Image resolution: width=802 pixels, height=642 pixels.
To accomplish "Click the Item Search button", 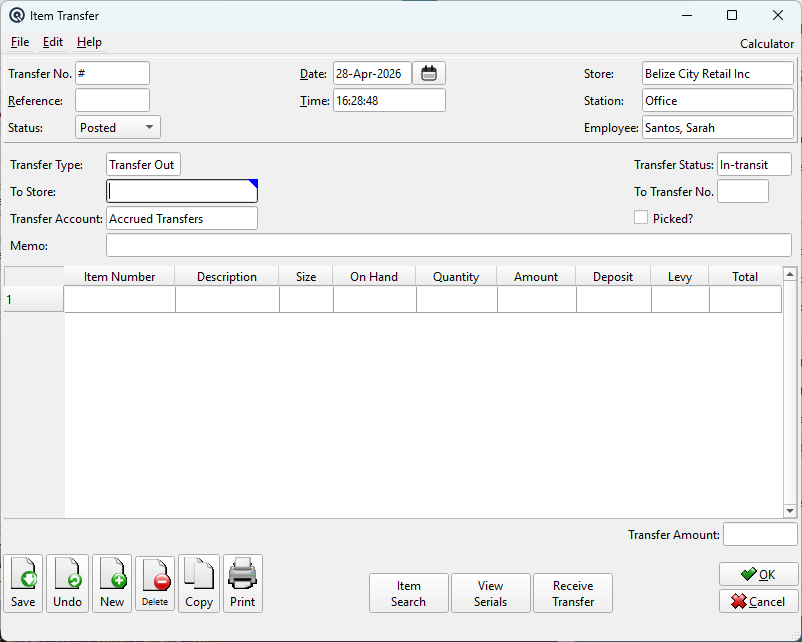I will point(409,593).
